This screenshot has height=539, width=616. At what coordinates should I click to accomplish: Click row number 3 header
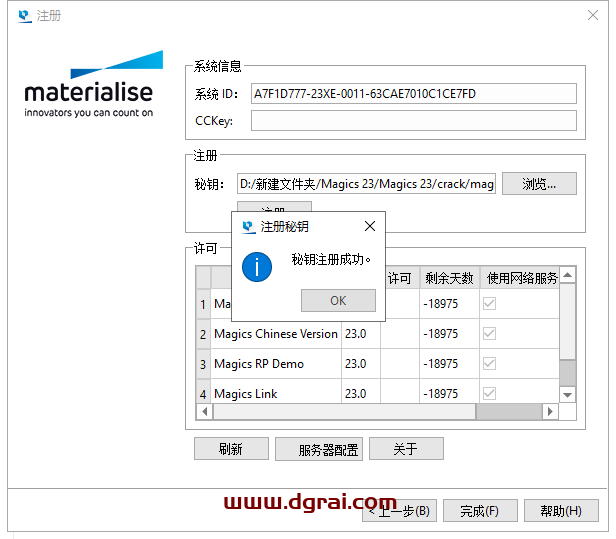[x=203, y=364]
